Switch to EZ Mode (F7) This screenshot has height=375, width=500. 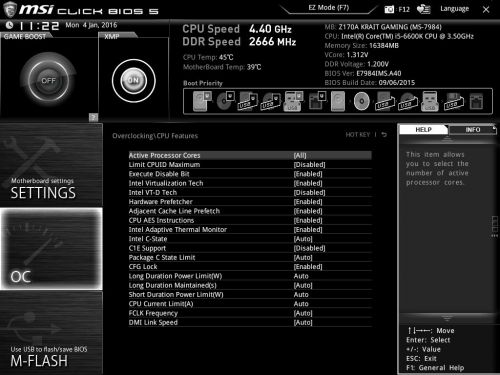(329, 8)
